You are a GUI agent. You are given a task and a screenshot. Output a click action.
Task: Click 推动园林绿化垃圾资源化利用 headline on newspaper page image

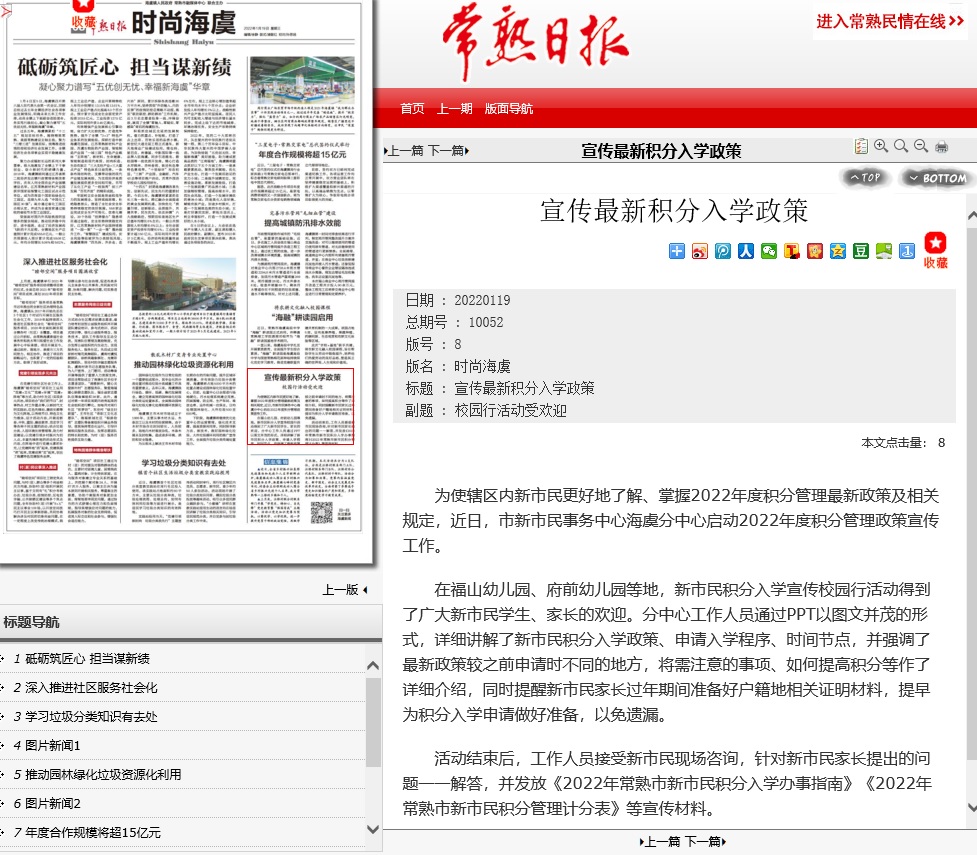[x=184, y=365]
